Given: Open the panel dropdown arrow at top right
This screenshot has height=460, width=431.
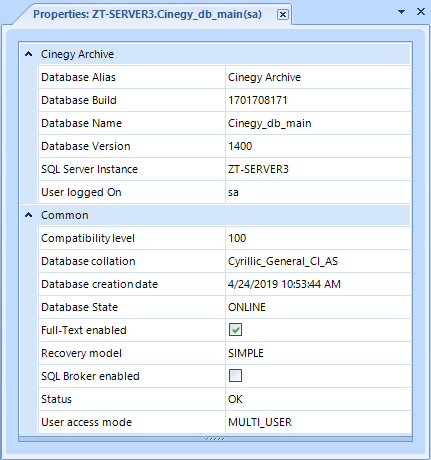Looking at the screenshot, I should click(x=402, y=12).
